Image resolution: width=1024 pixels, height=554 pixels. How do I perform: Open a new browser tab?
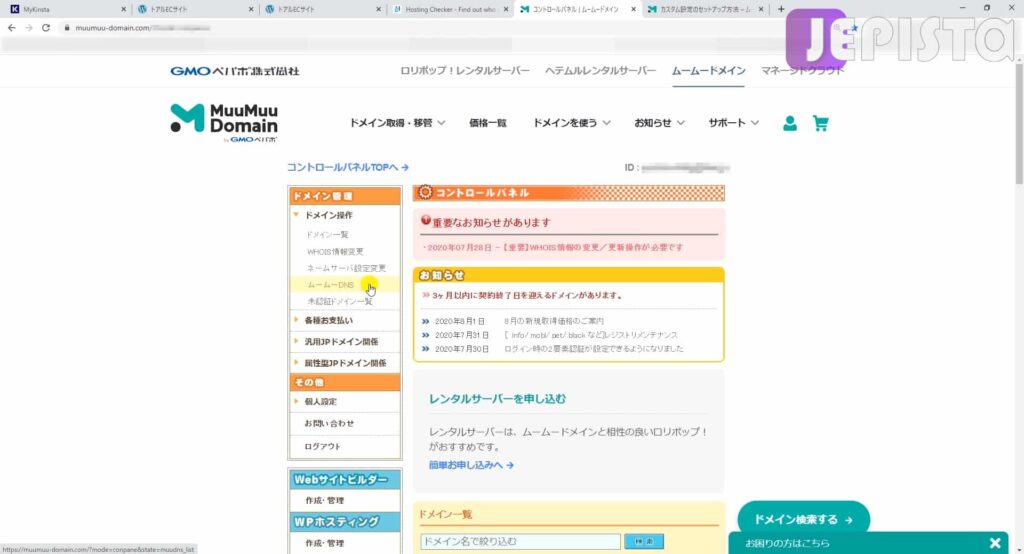coord(781,9)
